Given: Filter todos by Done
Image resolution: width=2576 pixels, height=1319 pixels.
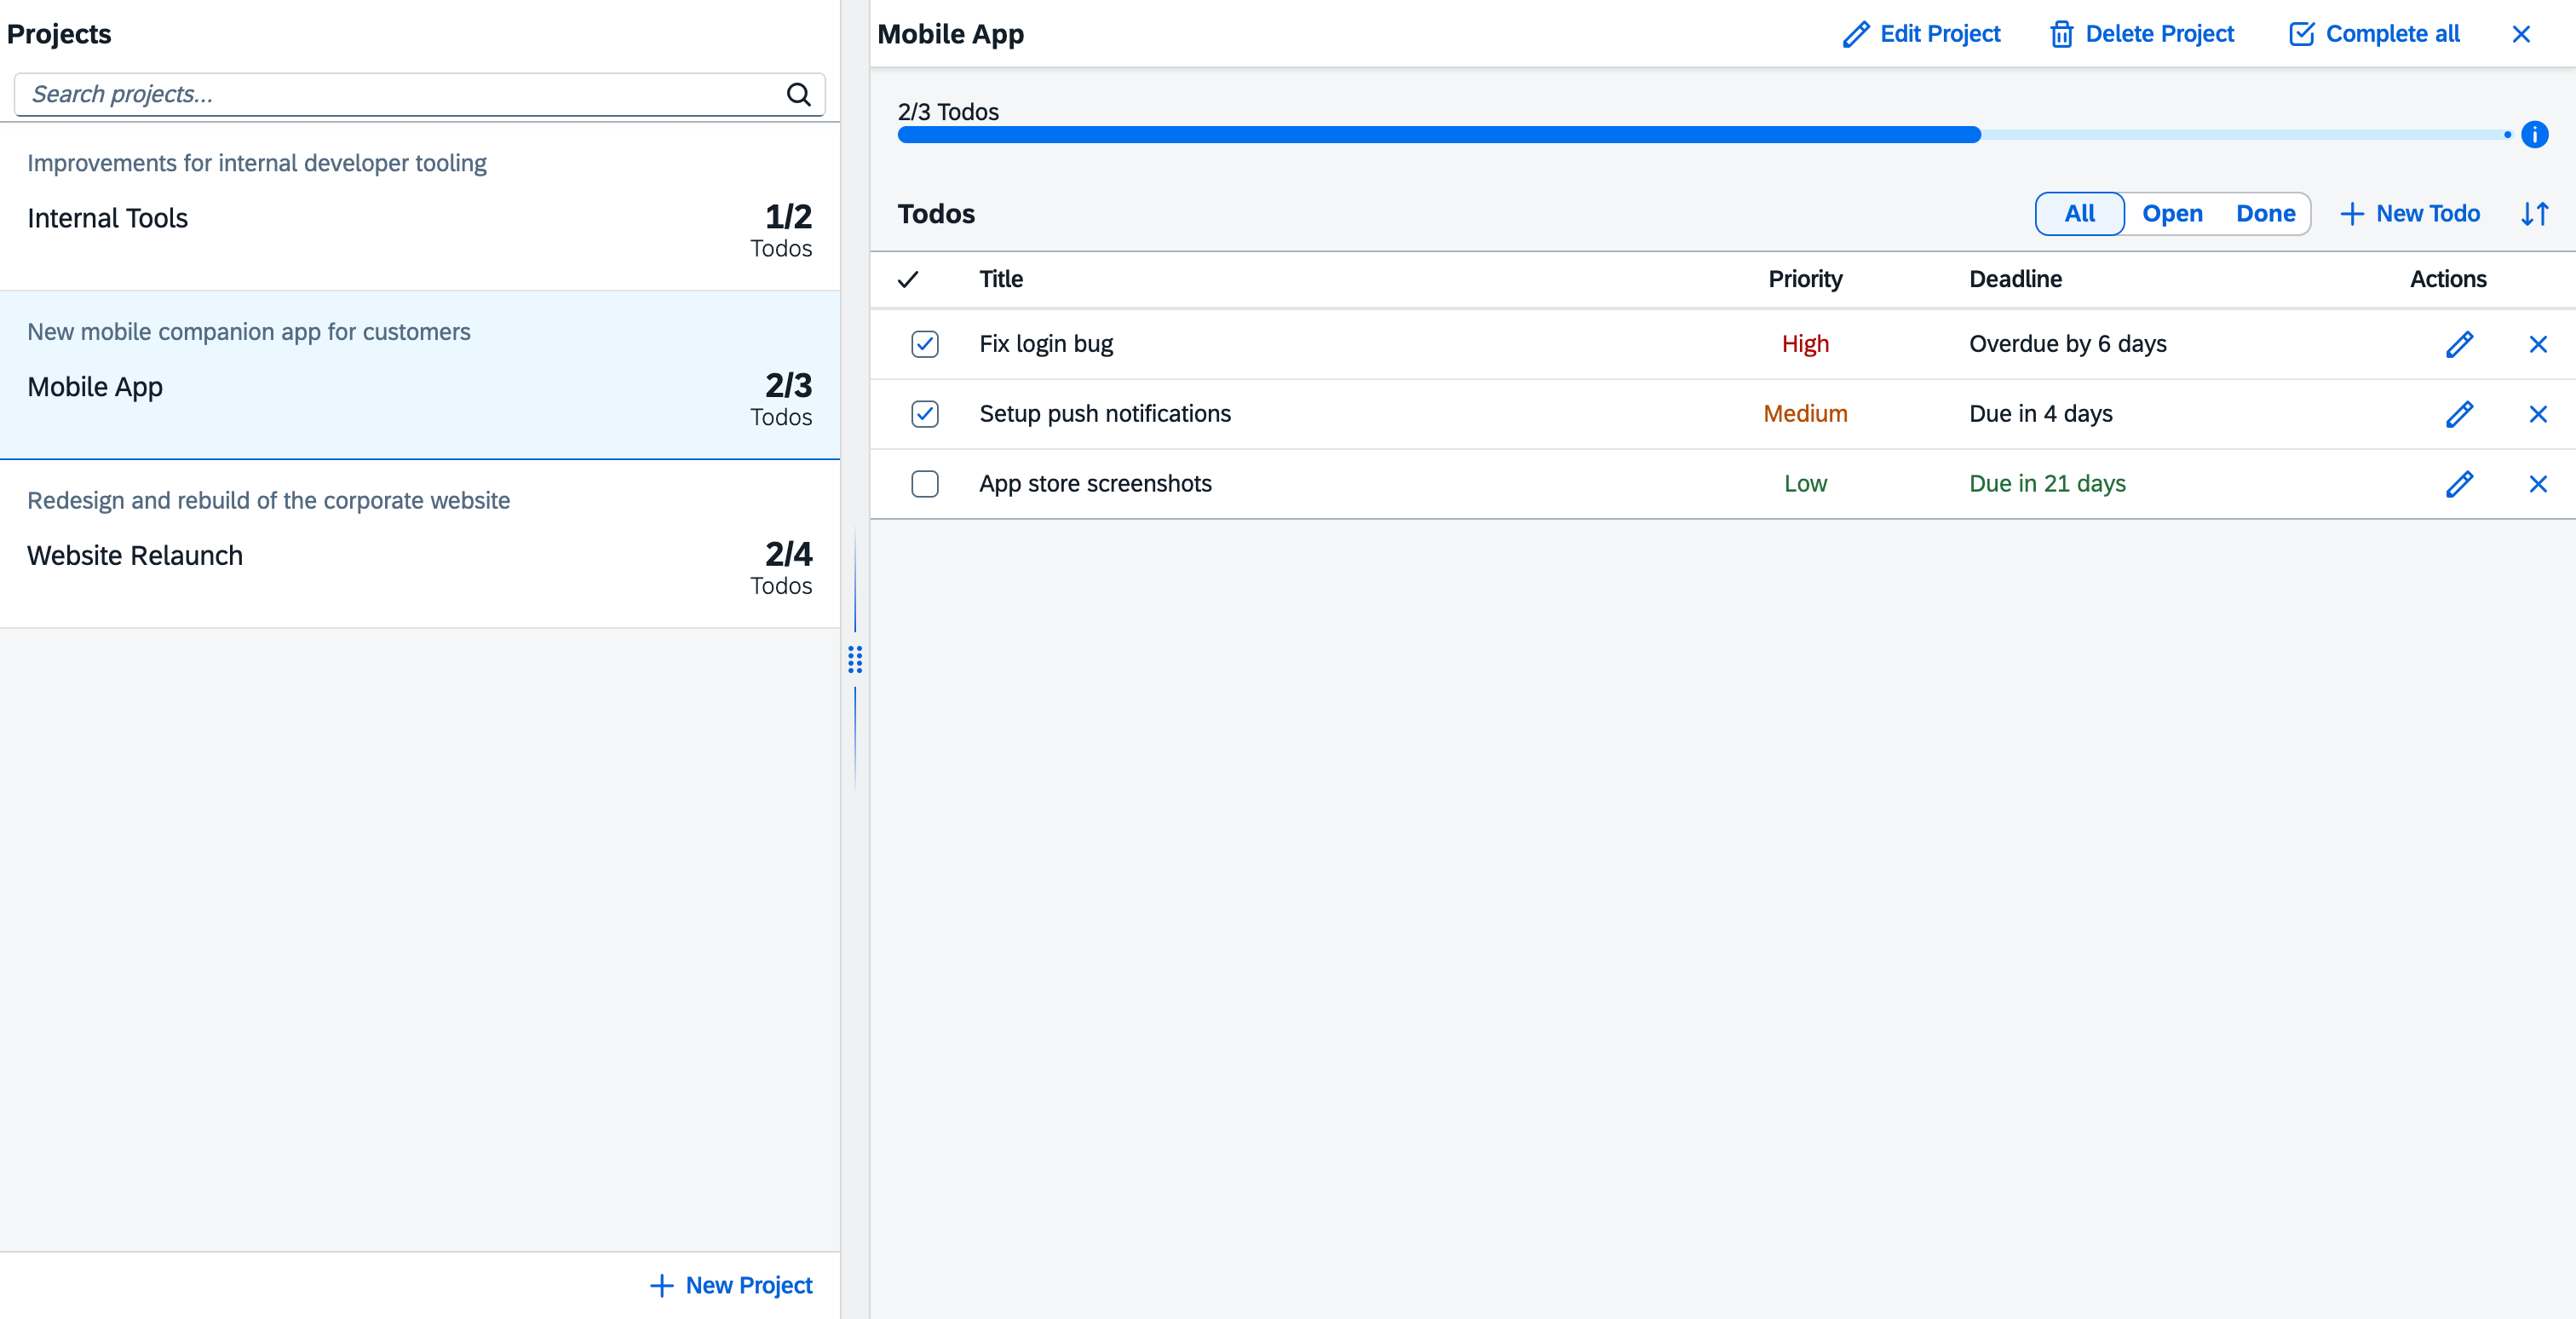Looking at the screenshot, I should [2265, 214].
